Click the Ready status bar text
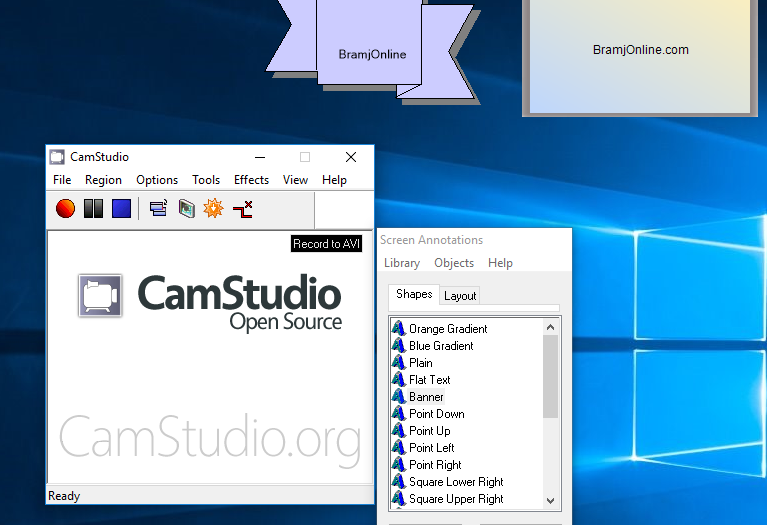 (x=64, y=496)
